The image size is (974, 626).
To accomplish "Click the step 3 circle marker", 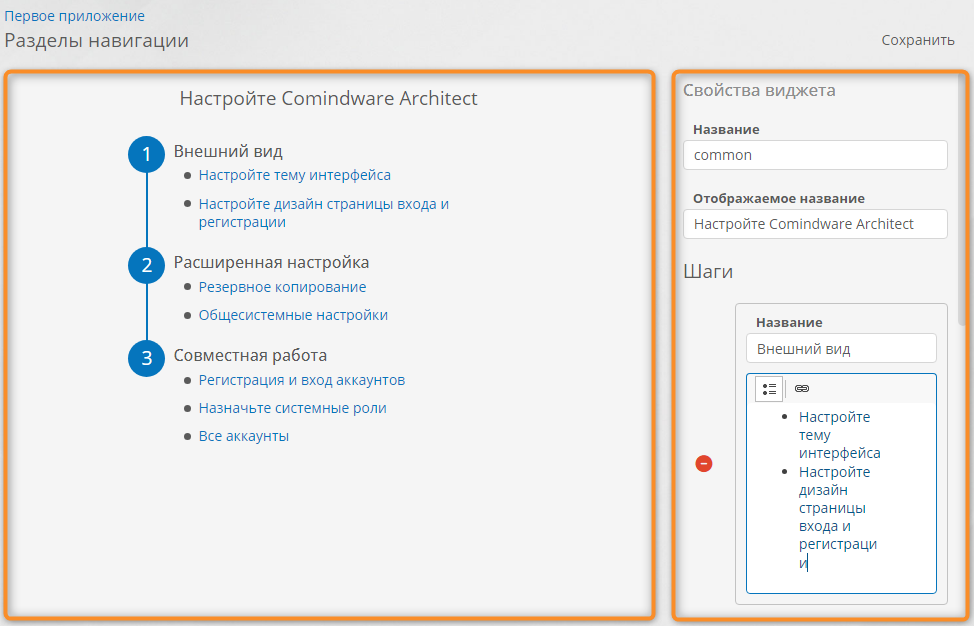I will tap(146, 358).
